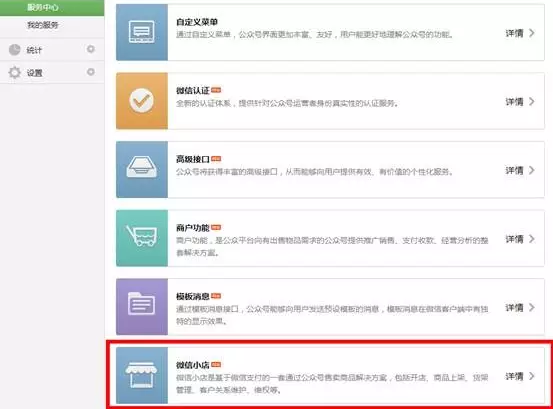This screenshot has height=409, width=554.
Task: Click the 统计 pie chart sidebar icon
Action: (14, 50)
